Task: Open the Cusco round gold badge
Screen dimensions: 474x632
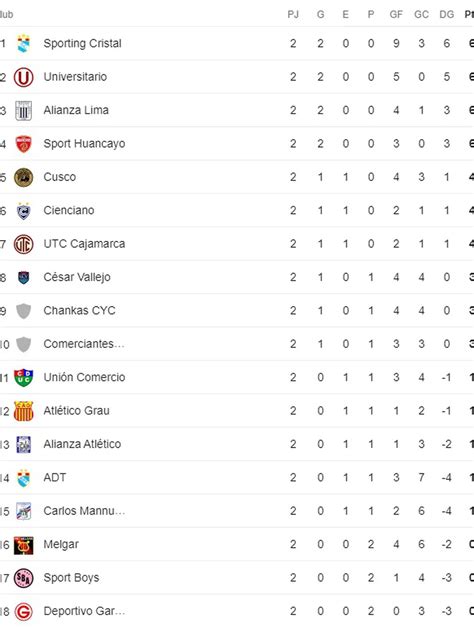Action: [23, 177]
